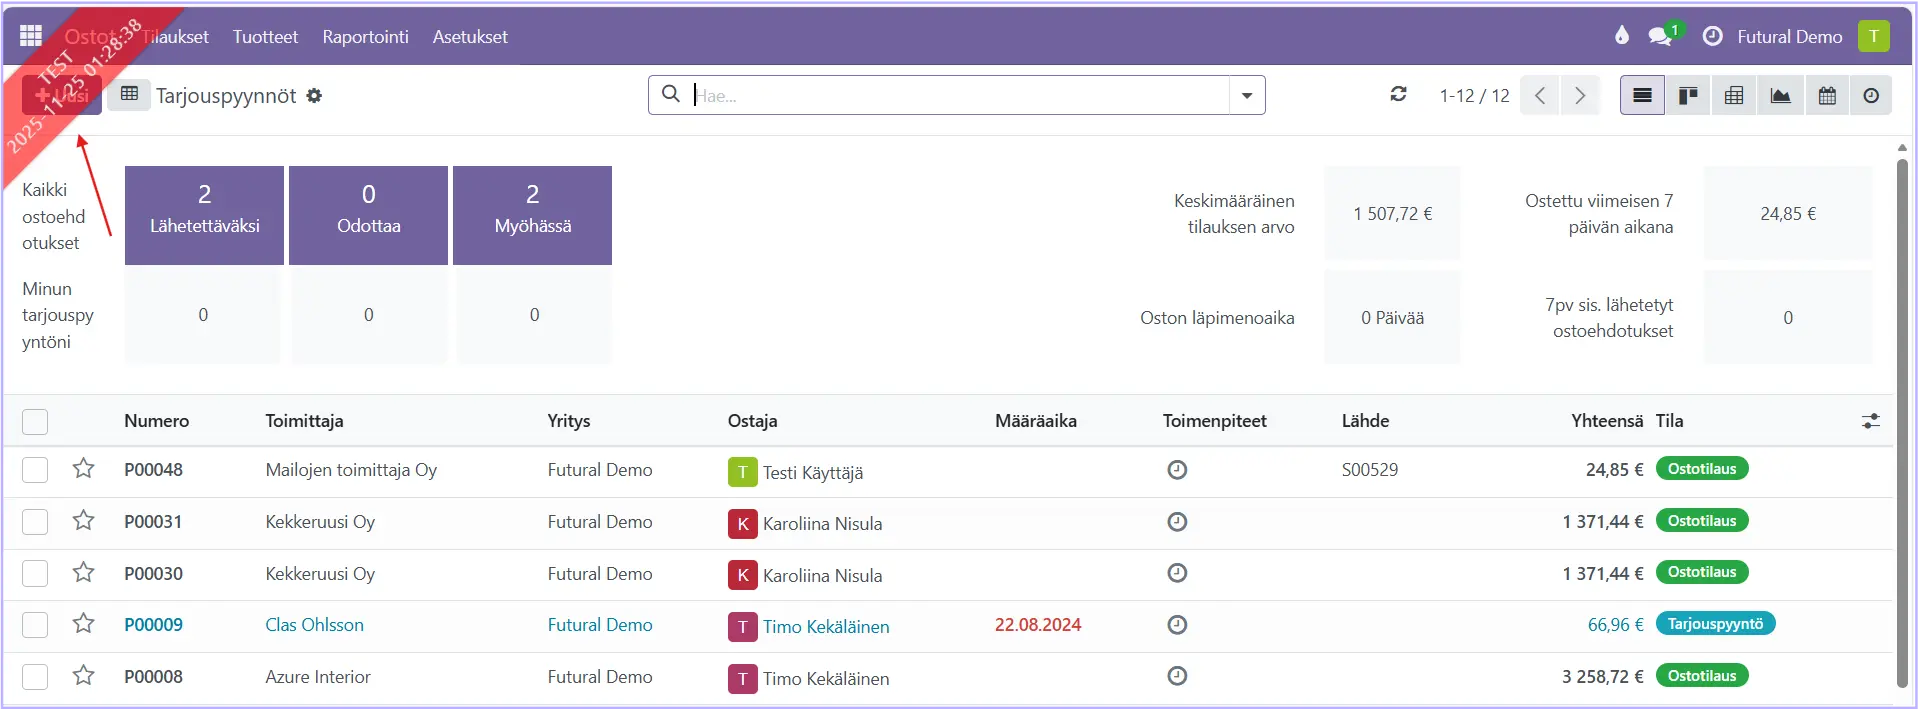Image resolution: width=1918 pixels, height=709 pixels.
Task: Filter by the Myöhässä card
Action: pyautogui.click(x=532, y=215)
